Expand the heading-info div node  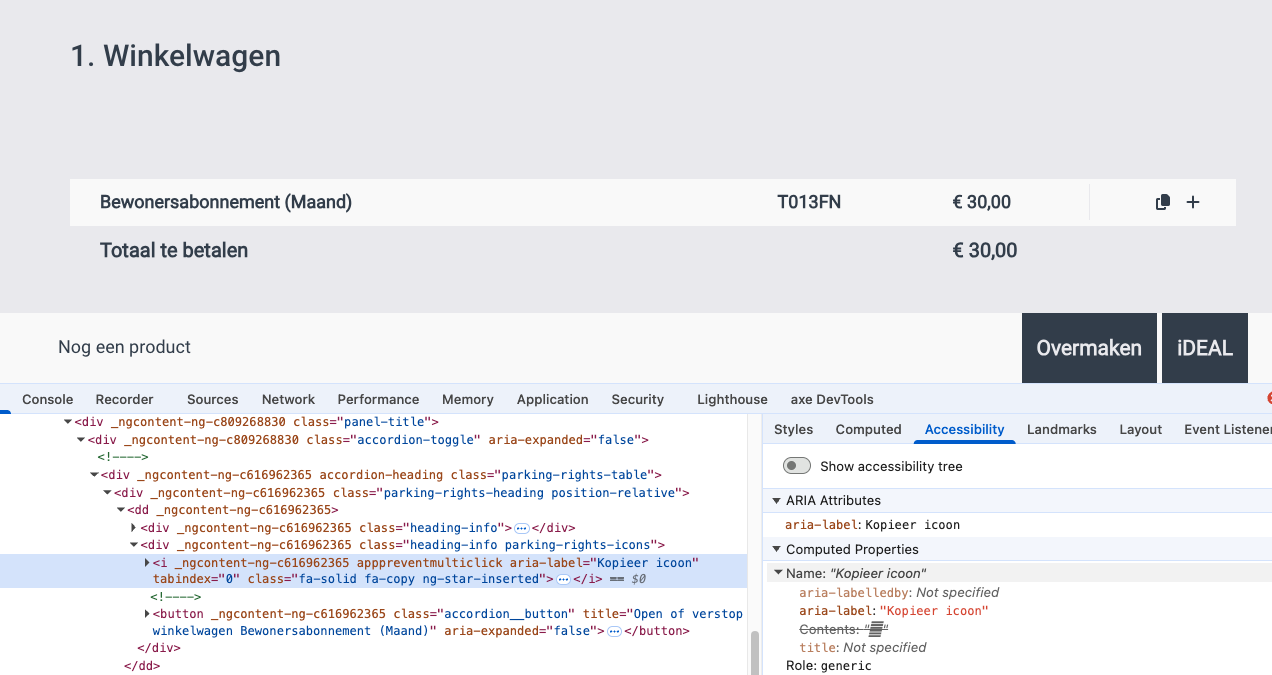click(134, 528)
